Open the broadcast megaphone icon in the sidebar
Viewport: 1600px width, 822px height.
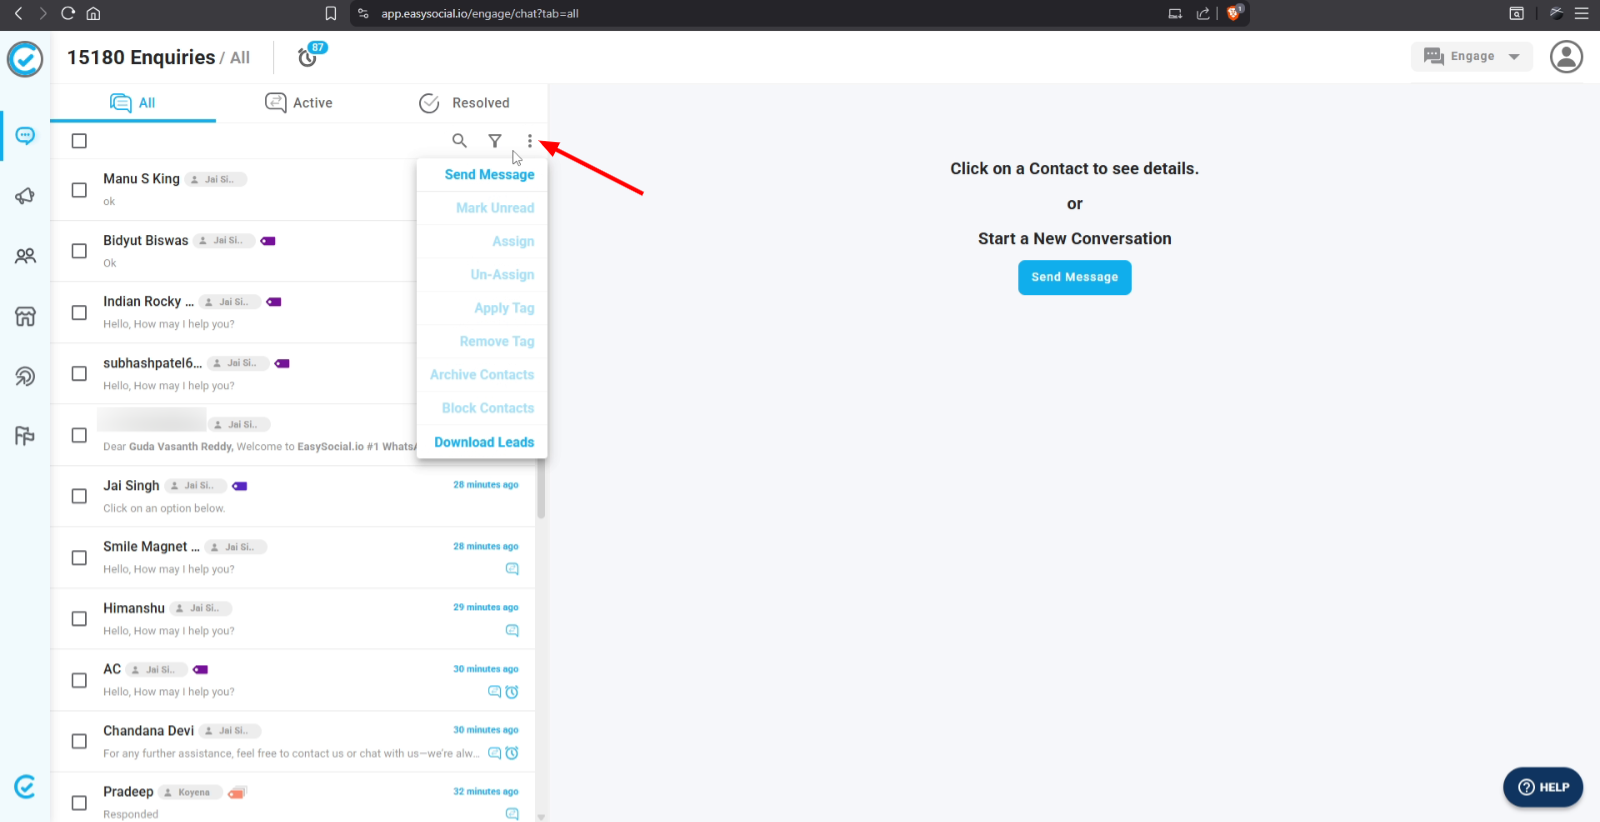pos(25,196)
